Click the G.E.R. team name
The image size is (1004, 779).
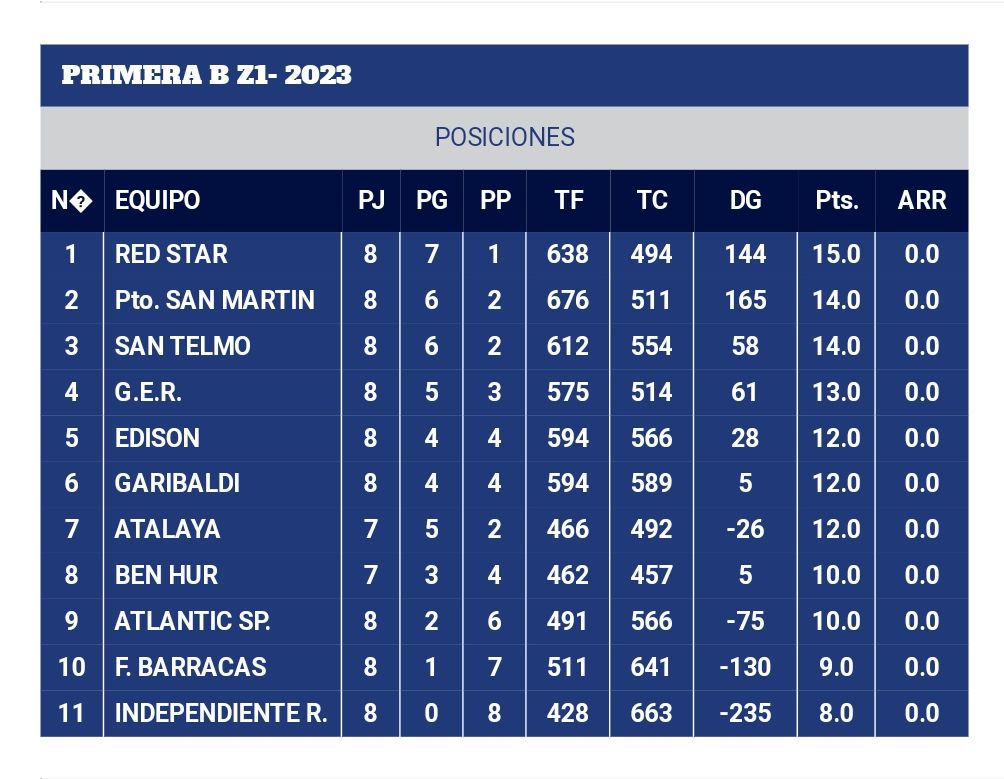(148, 392)
